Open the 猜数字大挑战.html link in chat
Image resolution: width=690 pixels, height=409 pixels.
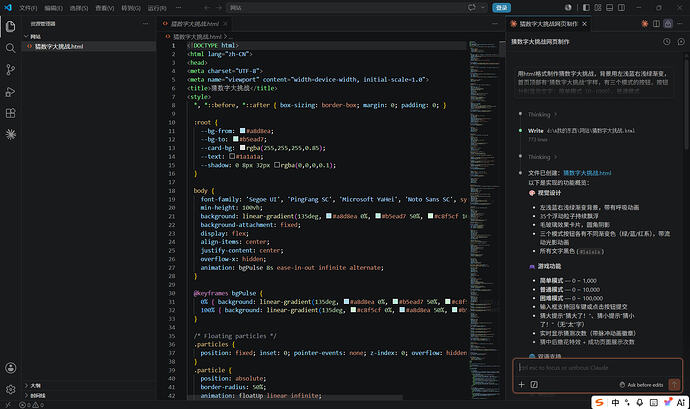[587, 173]
